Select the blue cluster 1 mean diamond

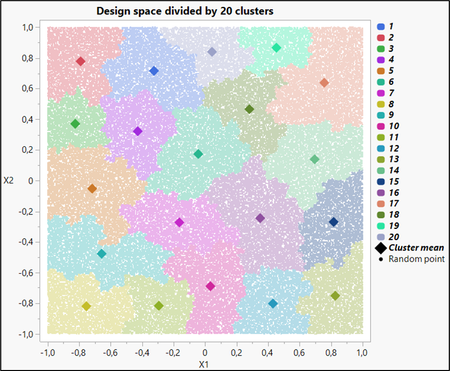pyautogui.click(x=154, y=71)
